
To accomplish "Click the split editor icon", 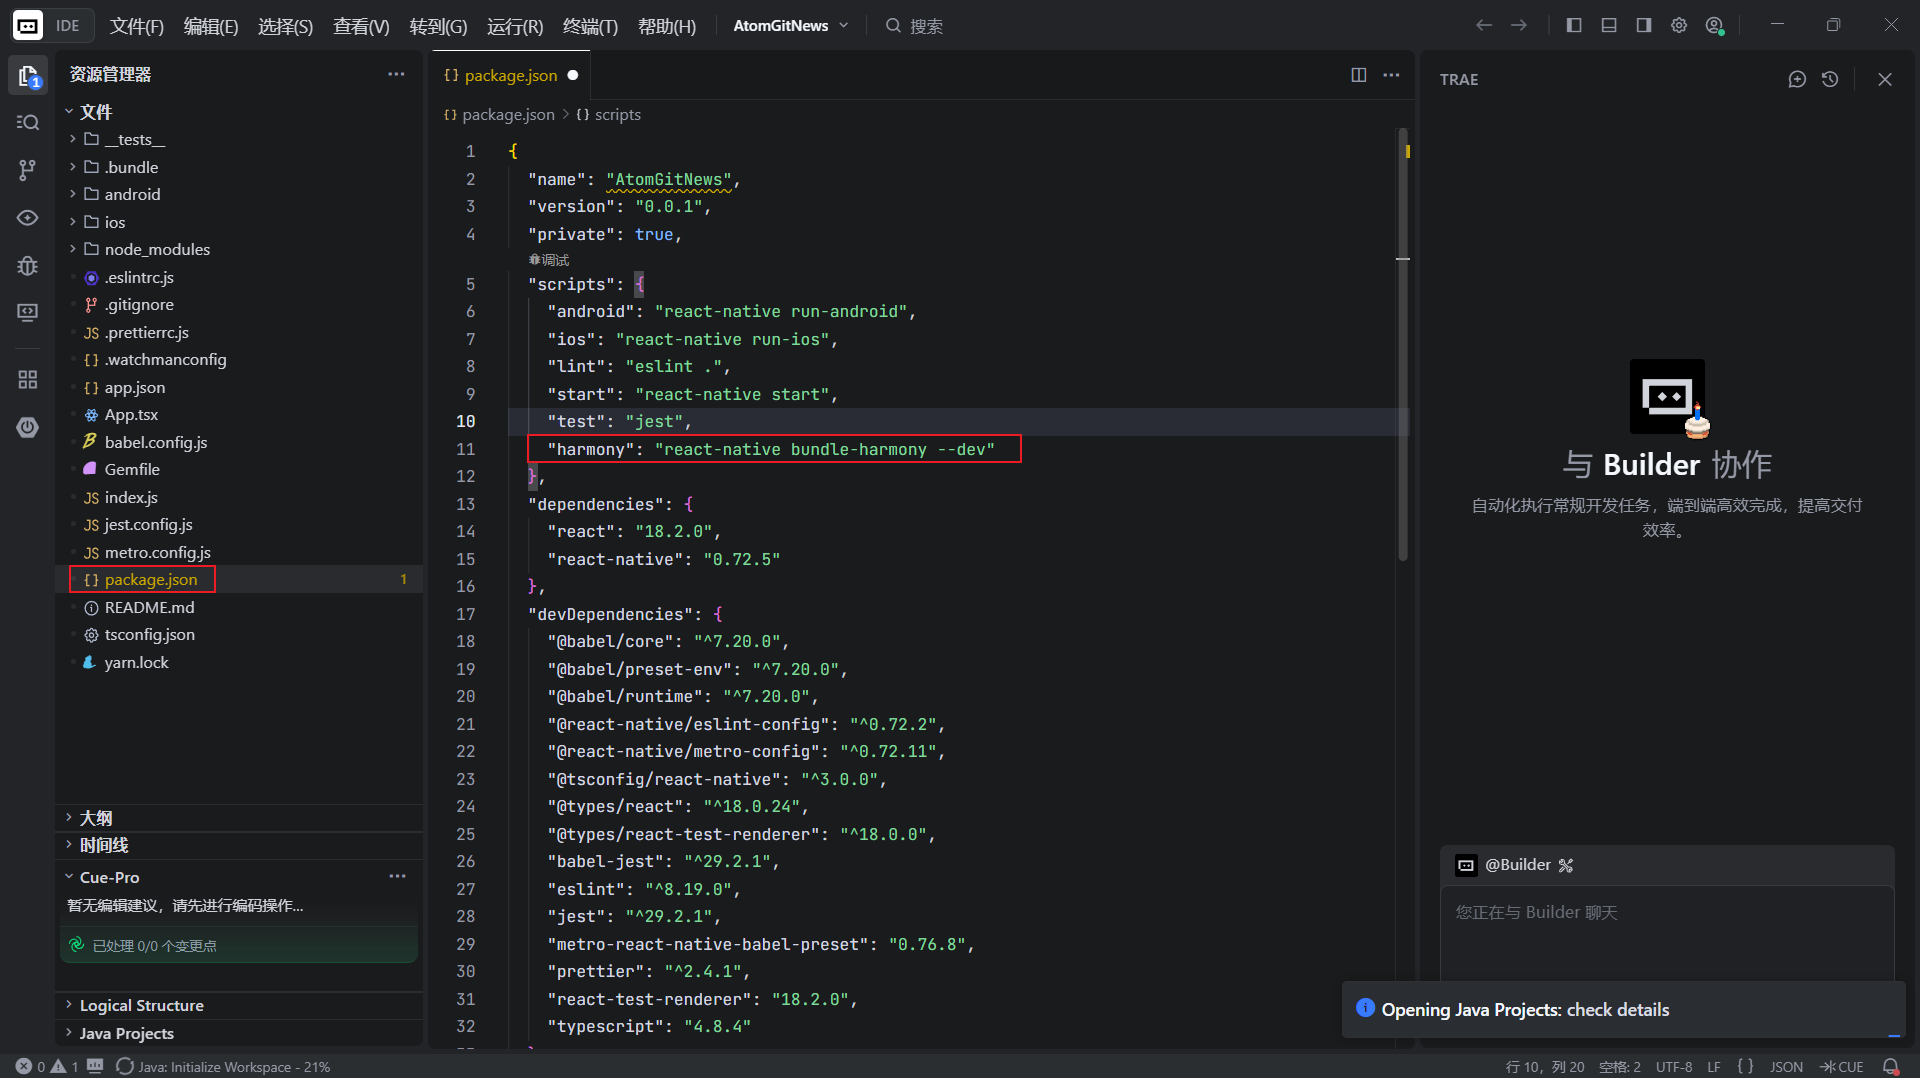I will [1359, 75].
